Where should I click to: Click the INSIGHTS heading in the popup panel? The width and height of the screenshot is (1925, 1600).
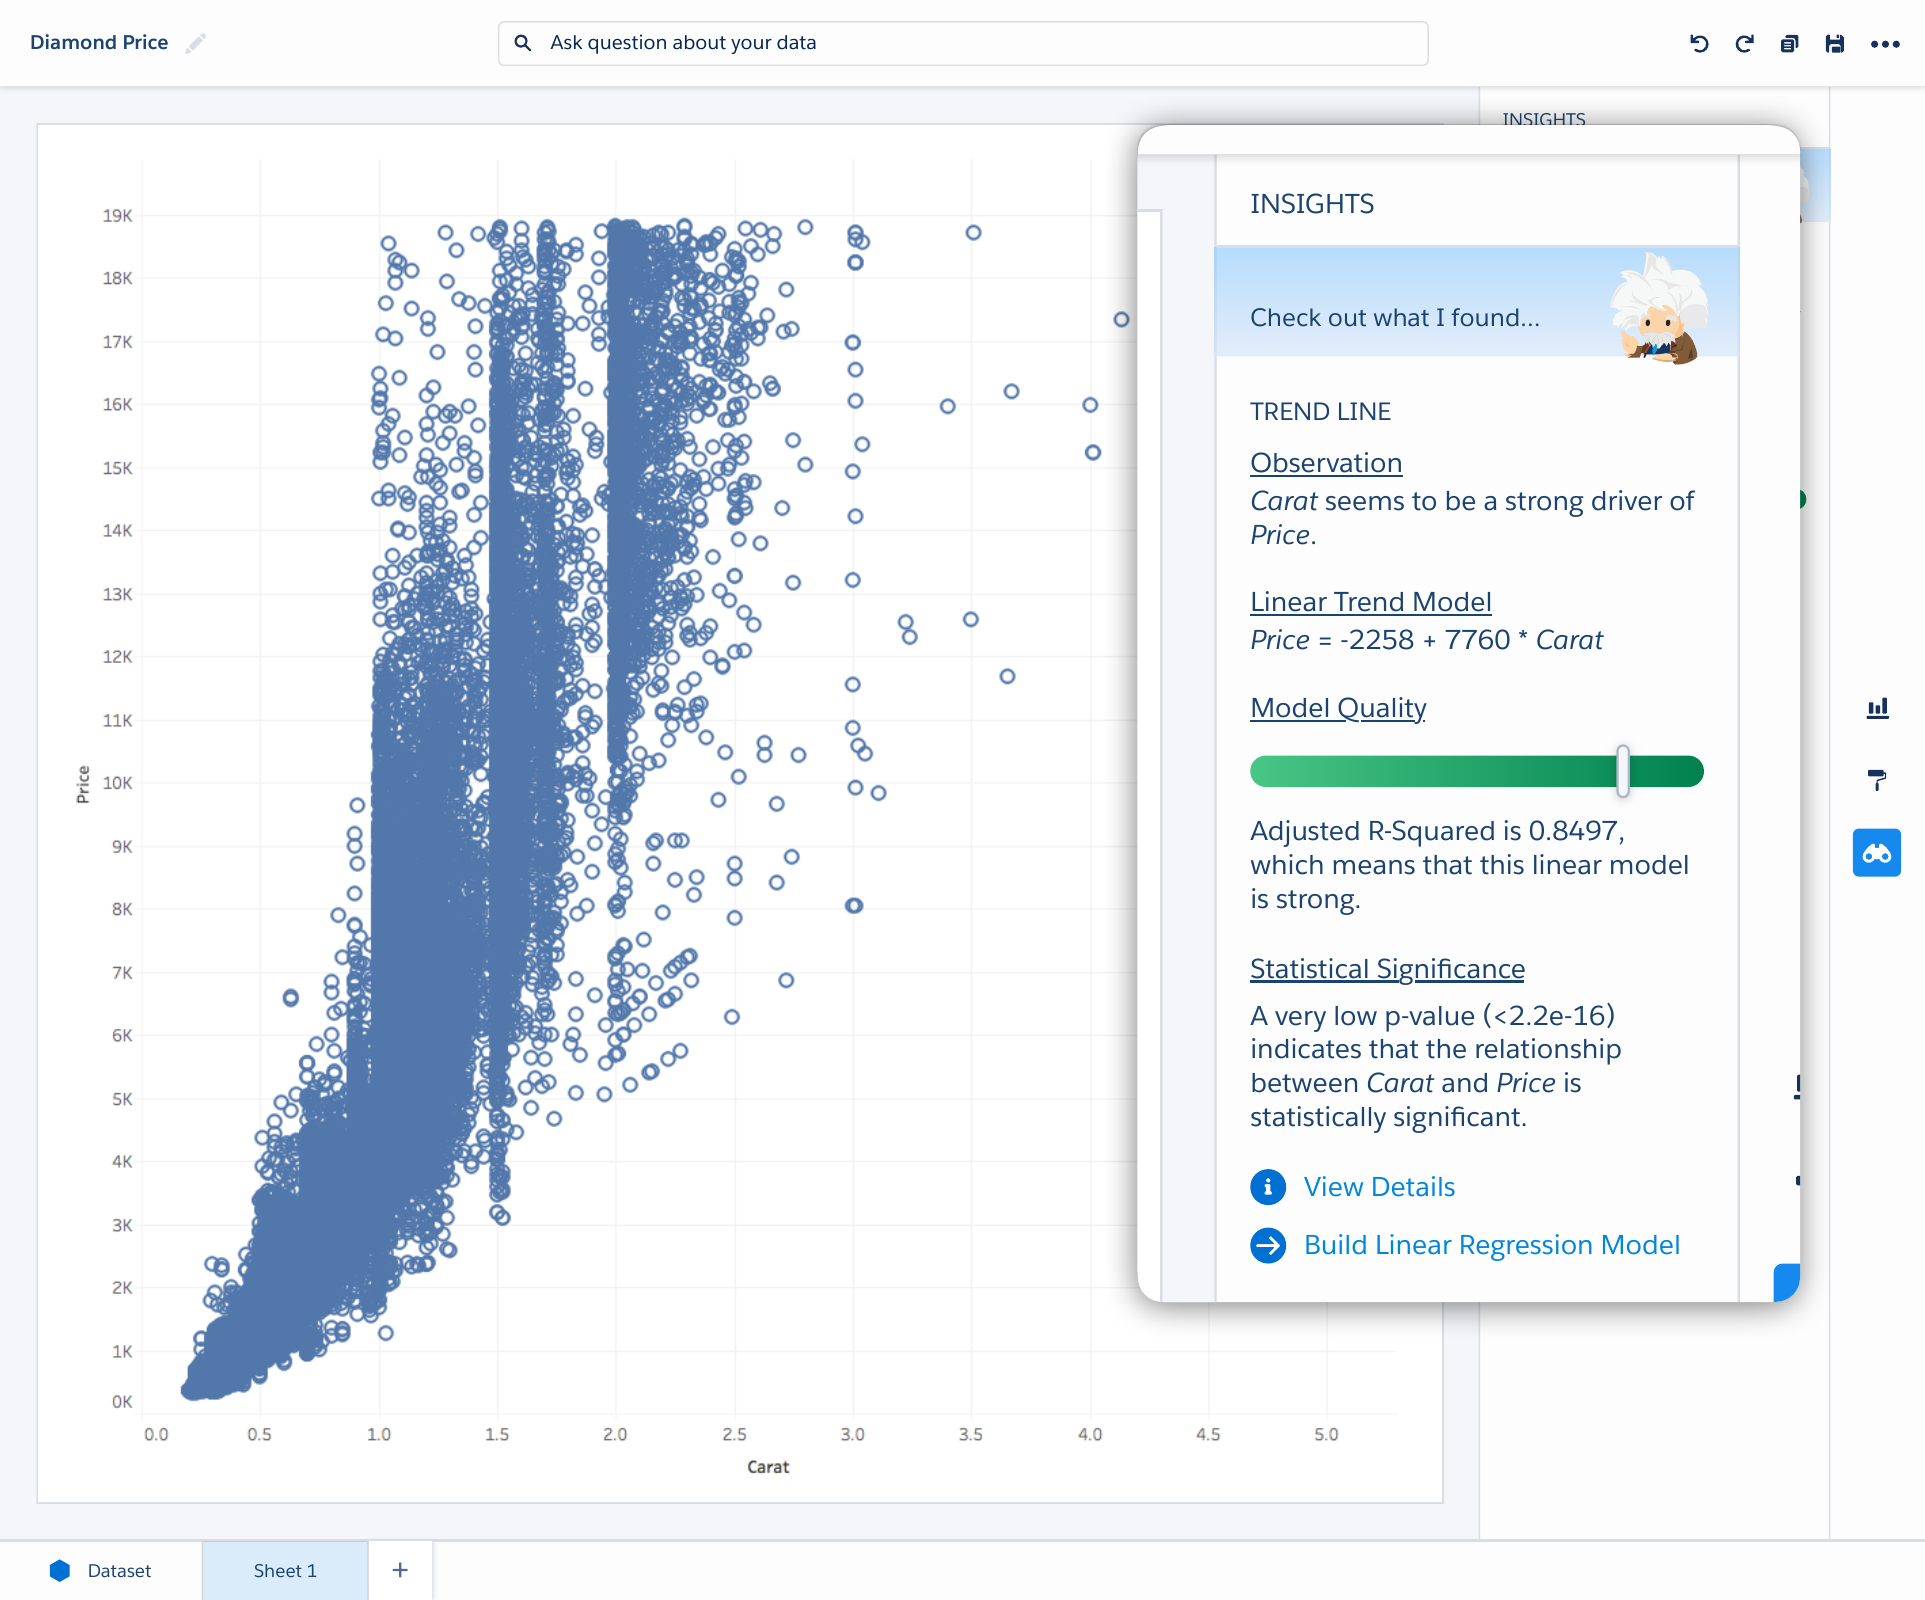[1312, 204]
